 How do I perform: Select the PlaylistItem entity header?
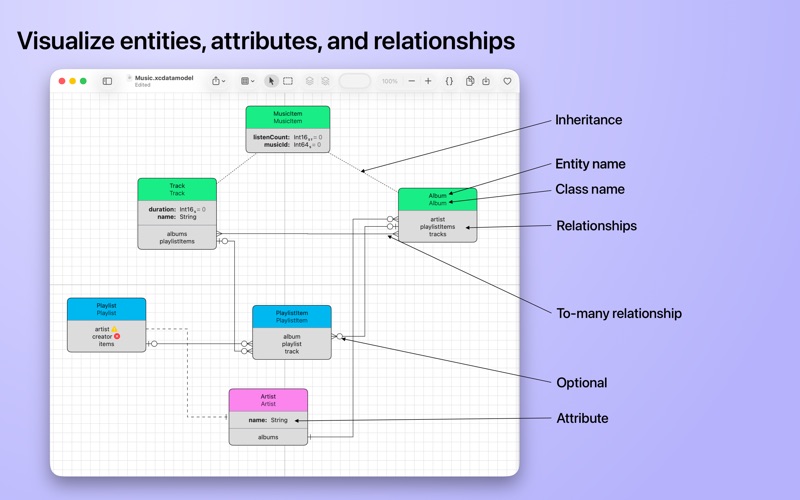[x=292, y=316]
